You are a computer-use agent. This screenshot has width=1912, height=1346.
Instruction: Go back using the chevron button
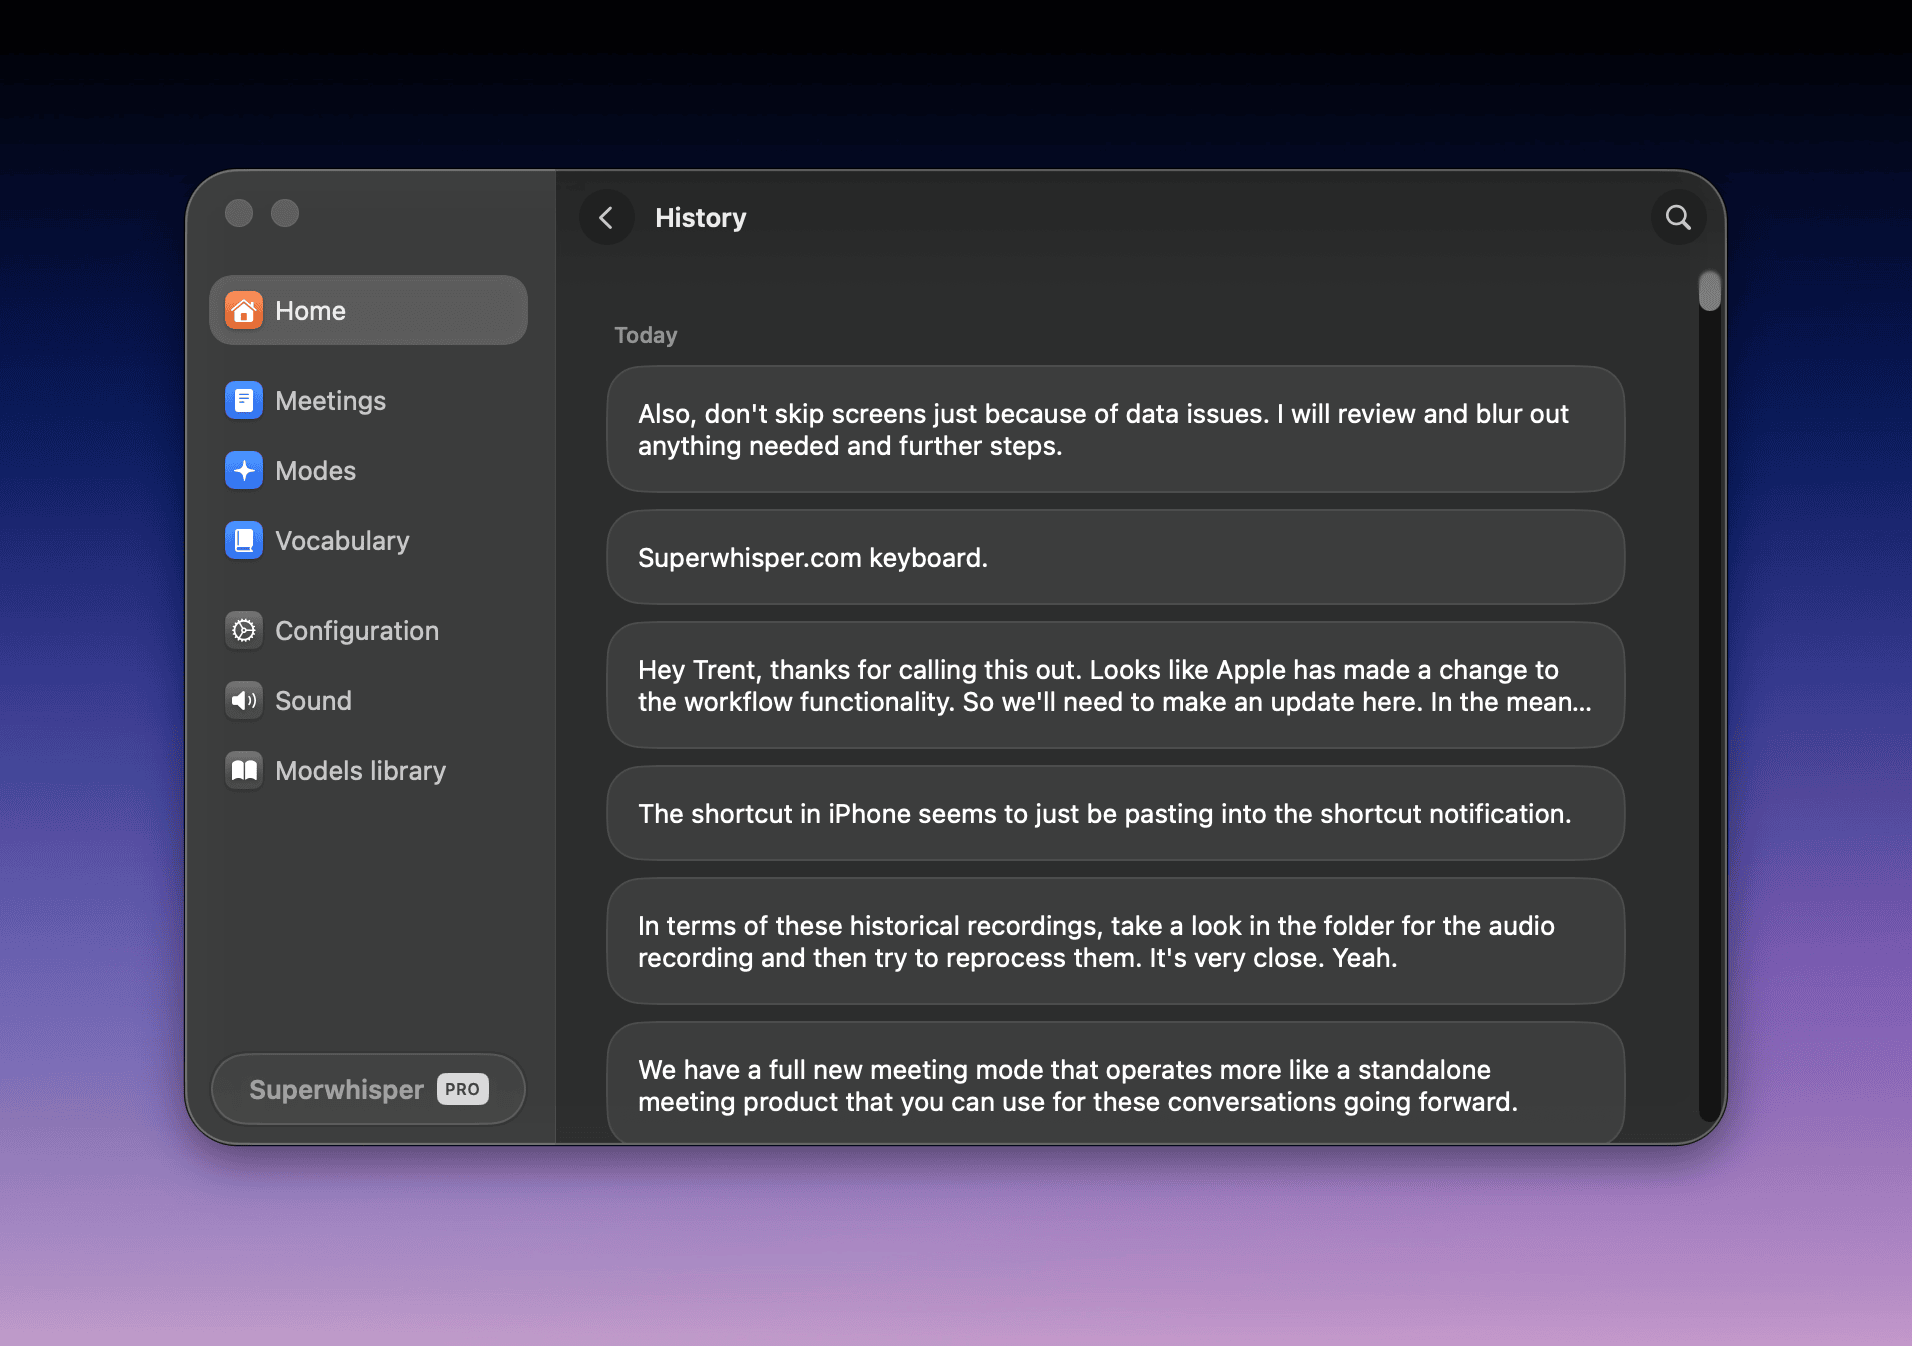pyautogui.click(x=607, y=218)
